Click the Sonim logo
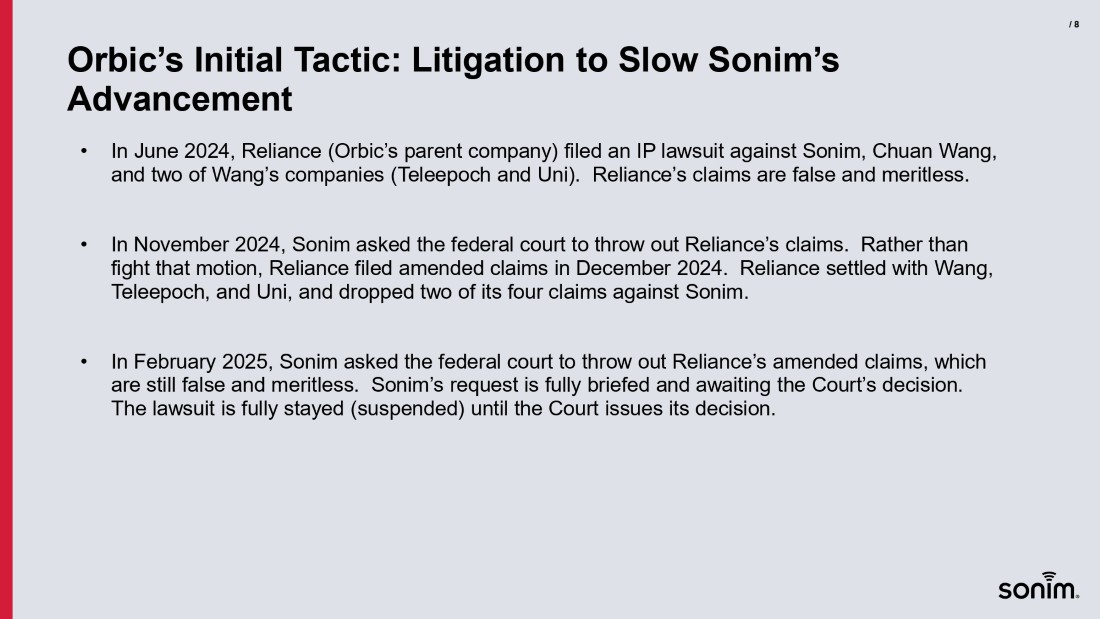This screenshot has width=1100, height=619. point(1038,588)
